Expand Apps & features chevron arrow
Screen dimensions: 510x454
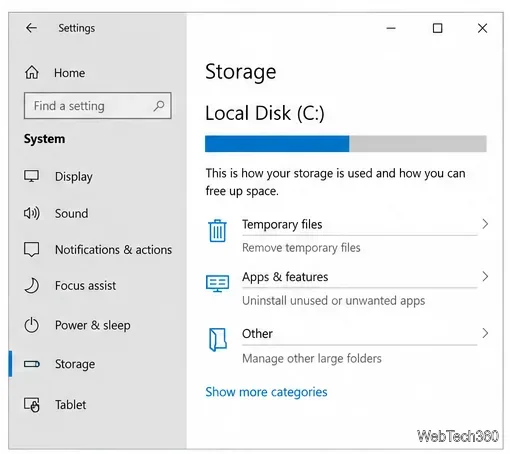tap(485, 276)
